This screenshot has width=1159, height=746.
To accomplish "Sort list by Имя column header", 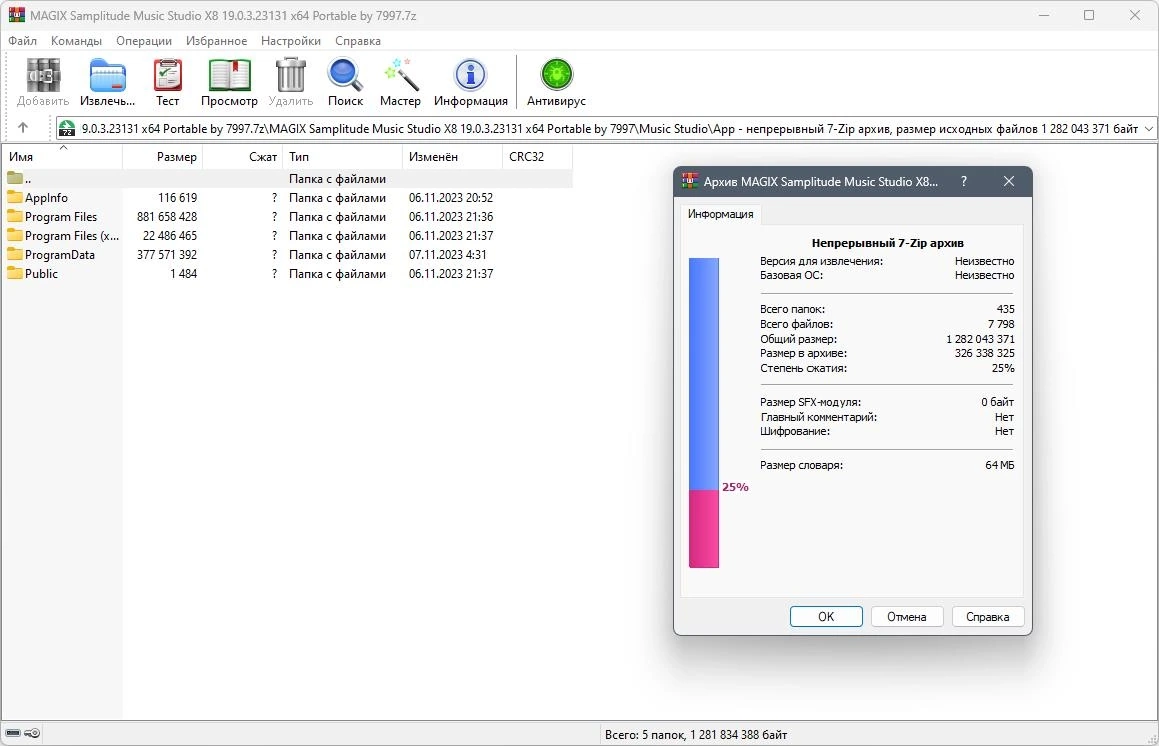I will (62, 157).
